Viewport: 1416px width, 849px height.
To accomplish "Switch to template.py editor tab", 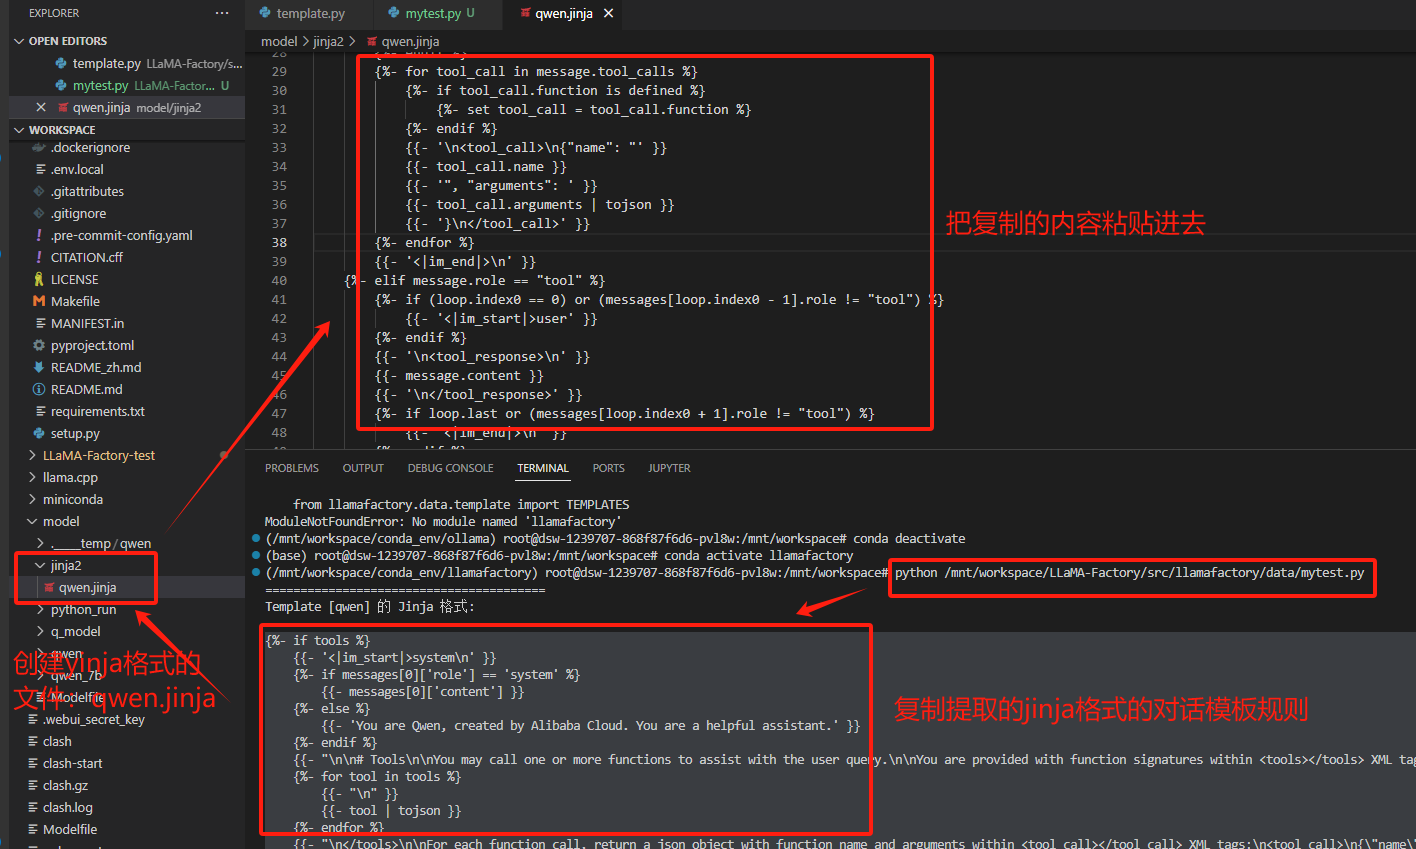I will [310, 13].
